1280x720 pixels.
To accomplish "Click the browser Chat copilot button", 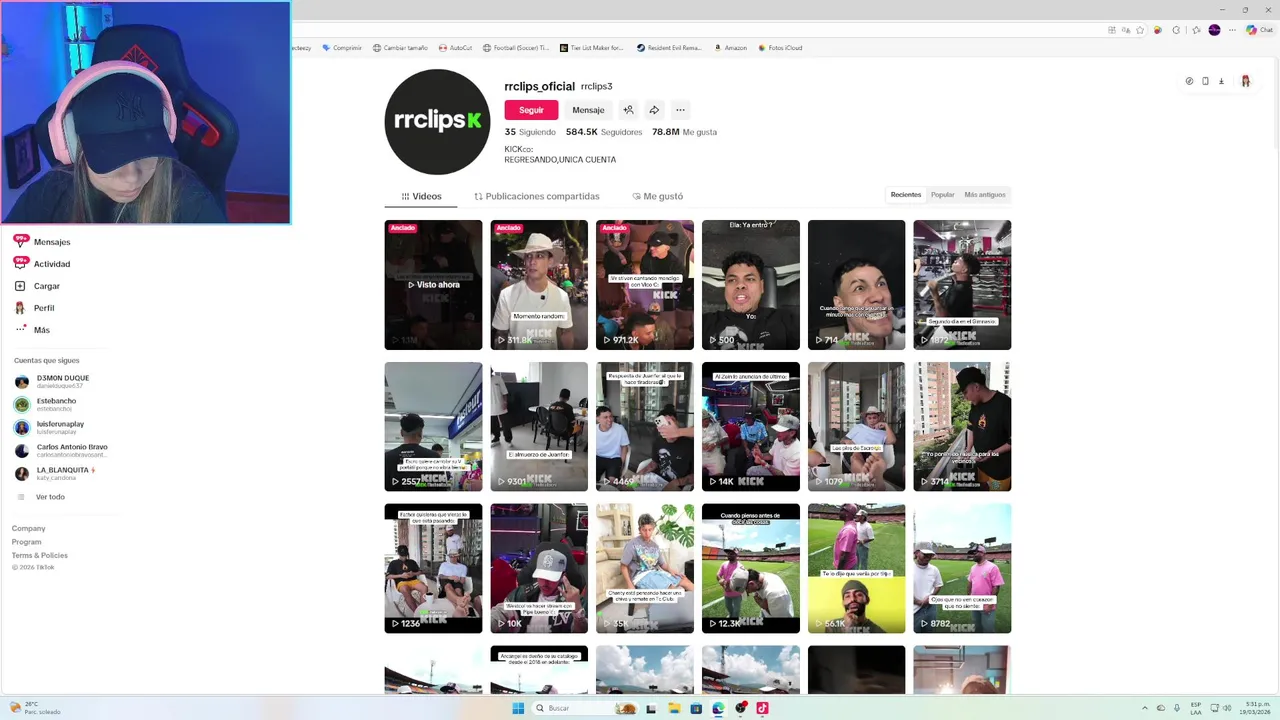I will coord(1259,30).
